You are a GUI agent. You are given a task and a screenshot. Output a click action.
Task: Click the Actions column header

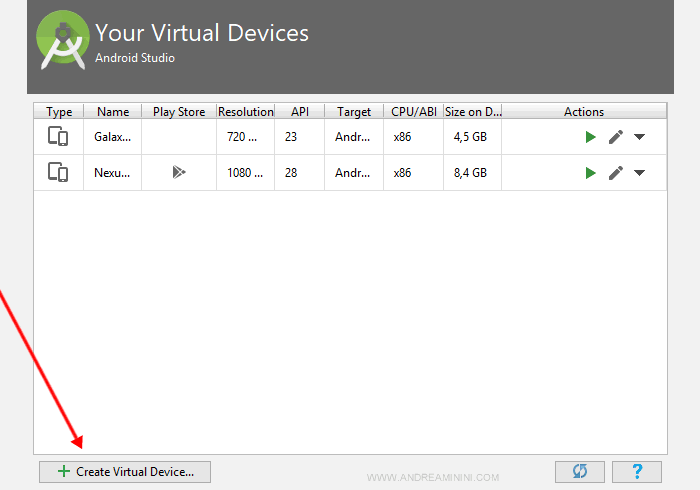pyautogui.click(x=584, y=112)
